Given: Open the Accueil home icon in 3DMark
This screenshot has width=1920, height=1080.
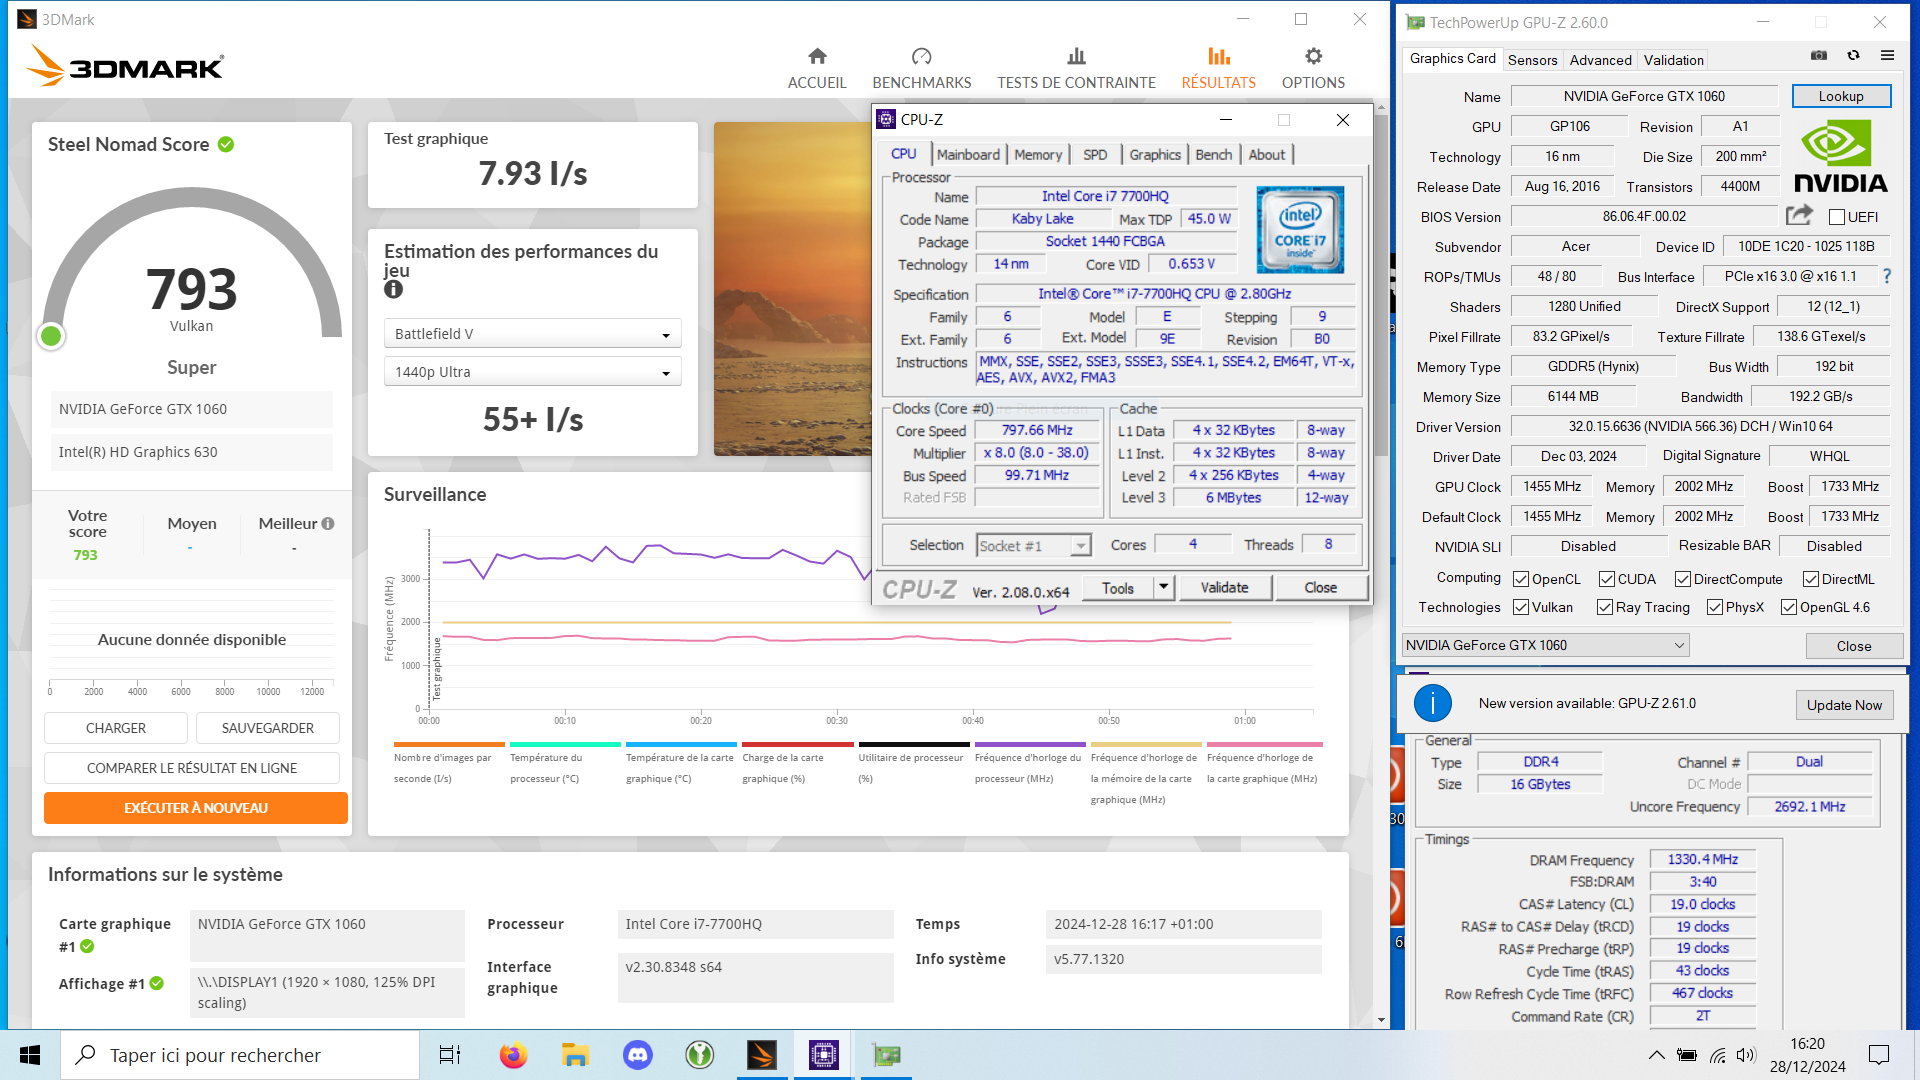Looking at the screenshot, I should 817,56.
